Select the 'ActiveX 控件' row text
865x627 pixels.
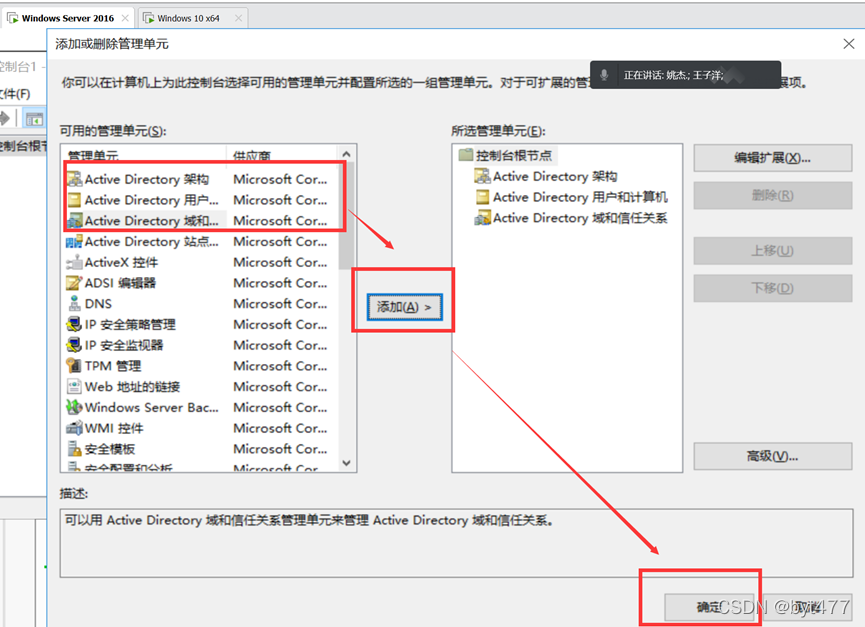click(x=121, y=262)
